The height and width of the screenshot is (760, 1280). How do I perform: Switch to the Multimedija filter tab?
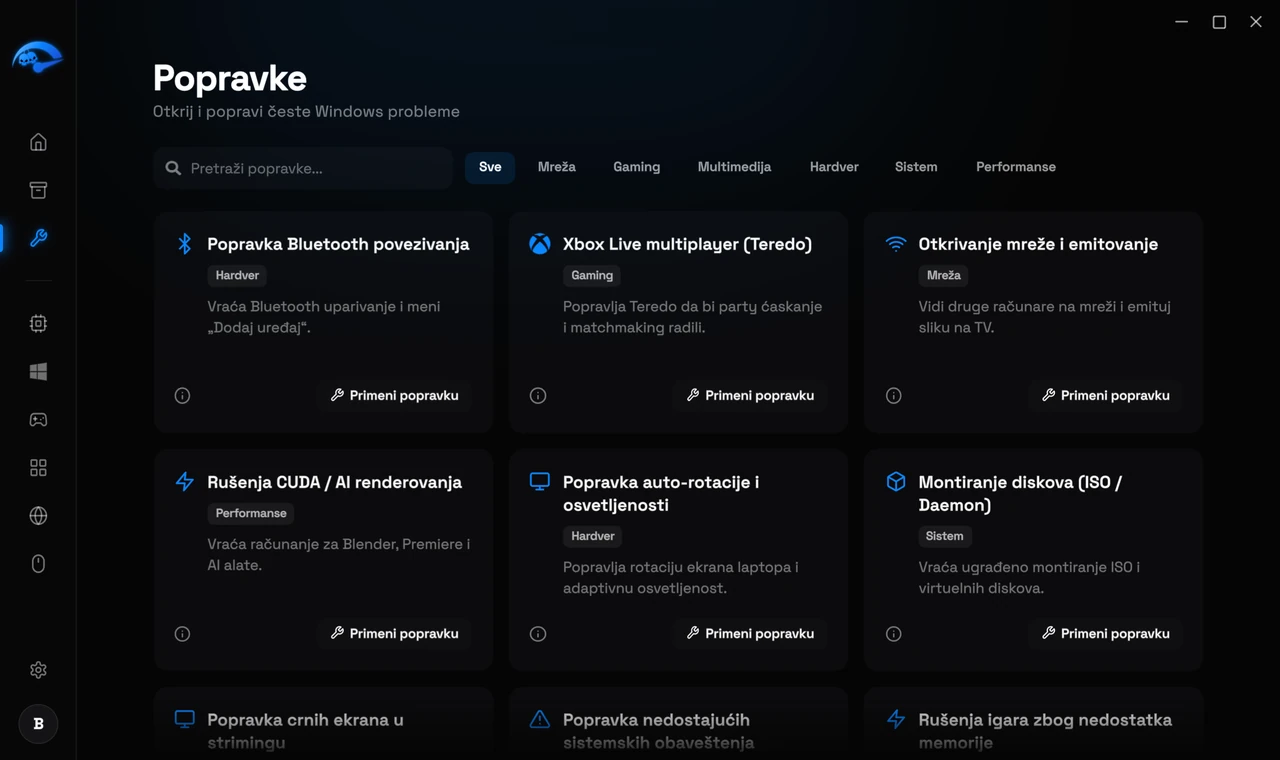(734, 167)
